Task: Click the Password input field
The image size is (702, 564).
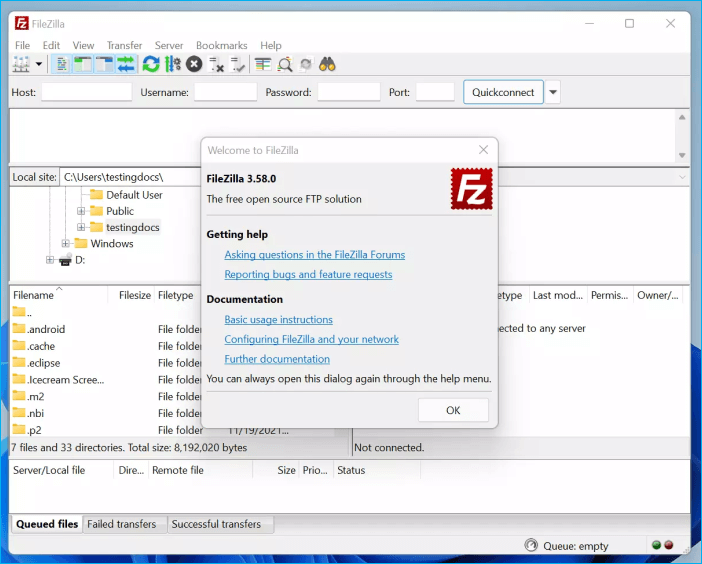Action: (349, 92)
